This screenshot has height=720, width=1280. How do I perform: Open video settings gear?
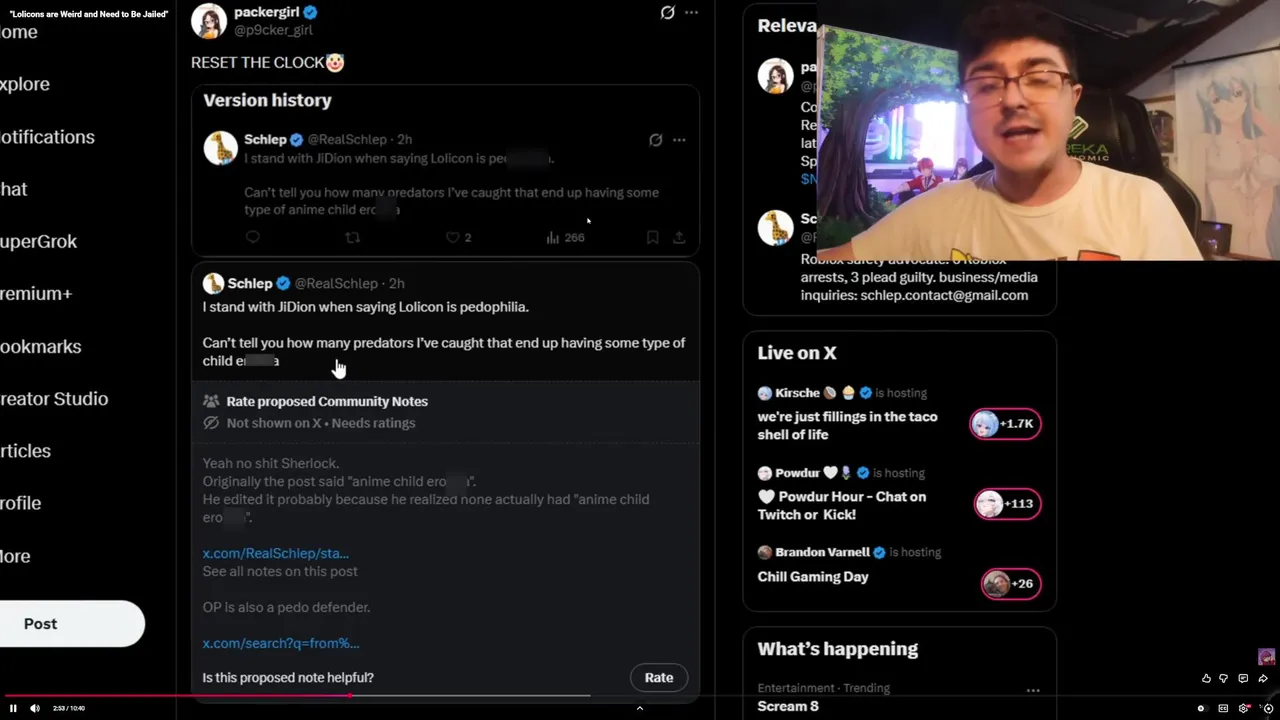(1243, 708)
